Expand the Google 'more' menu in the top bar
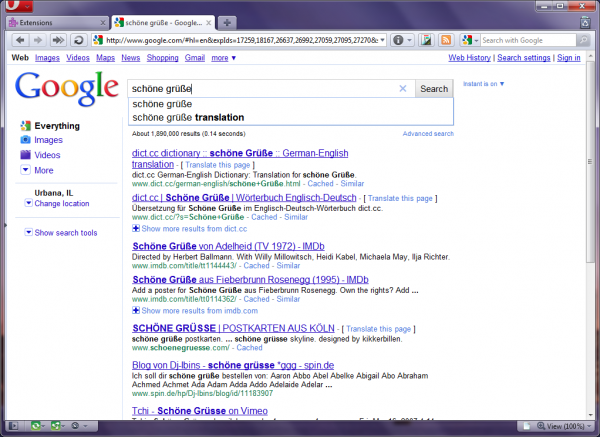The width and height of the screenshot is (600, 437). (224, 58)
